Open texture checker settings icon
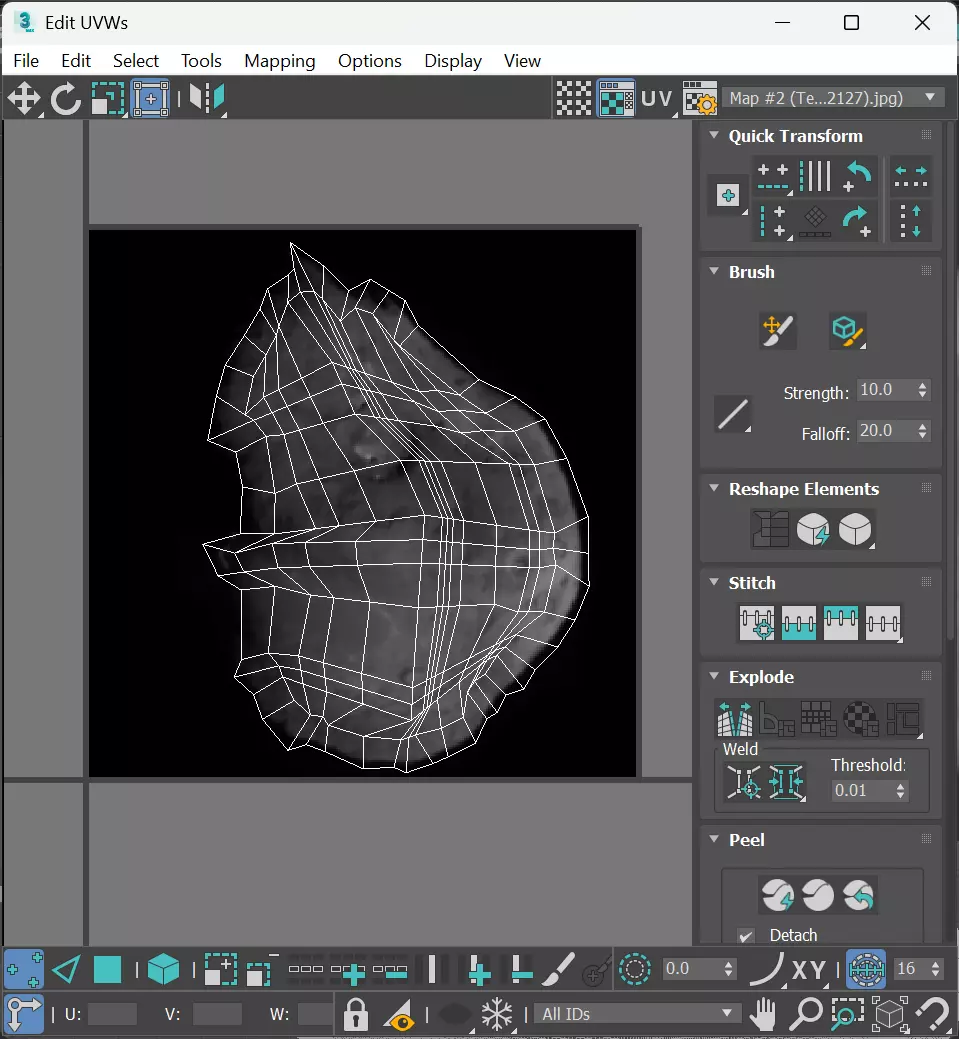This screenshot has width=959, height=1039. [699, 98]
